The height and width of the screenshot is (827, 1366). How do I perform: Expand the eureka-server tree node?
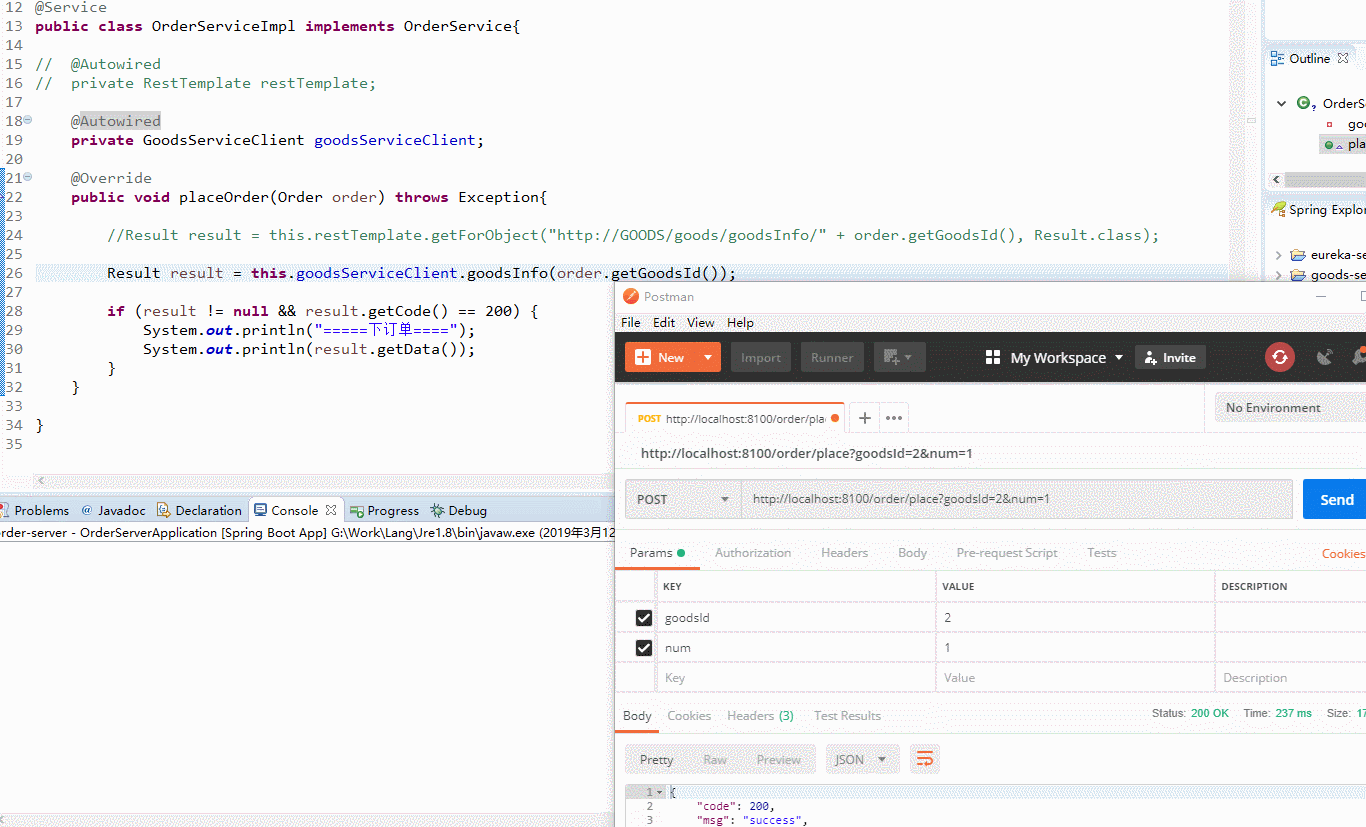point(1279,255)
